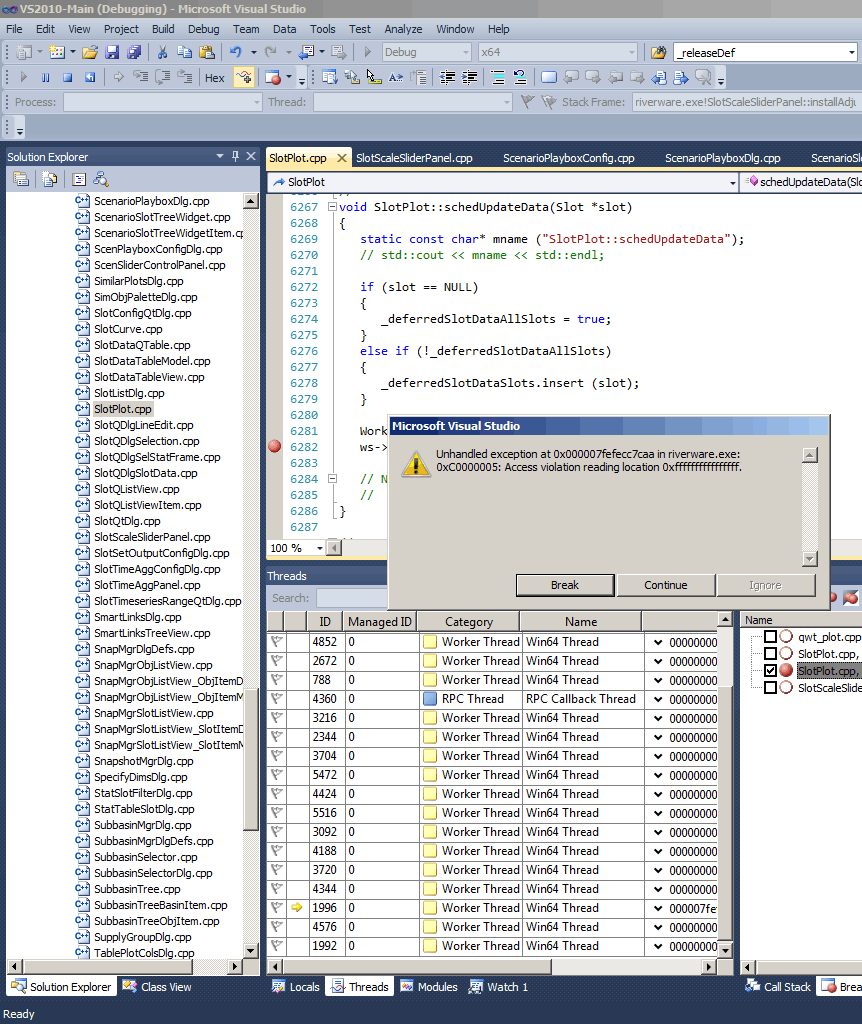Toggle Hex display in debug toolbar

pyautogui.click(x=215, y=78)
